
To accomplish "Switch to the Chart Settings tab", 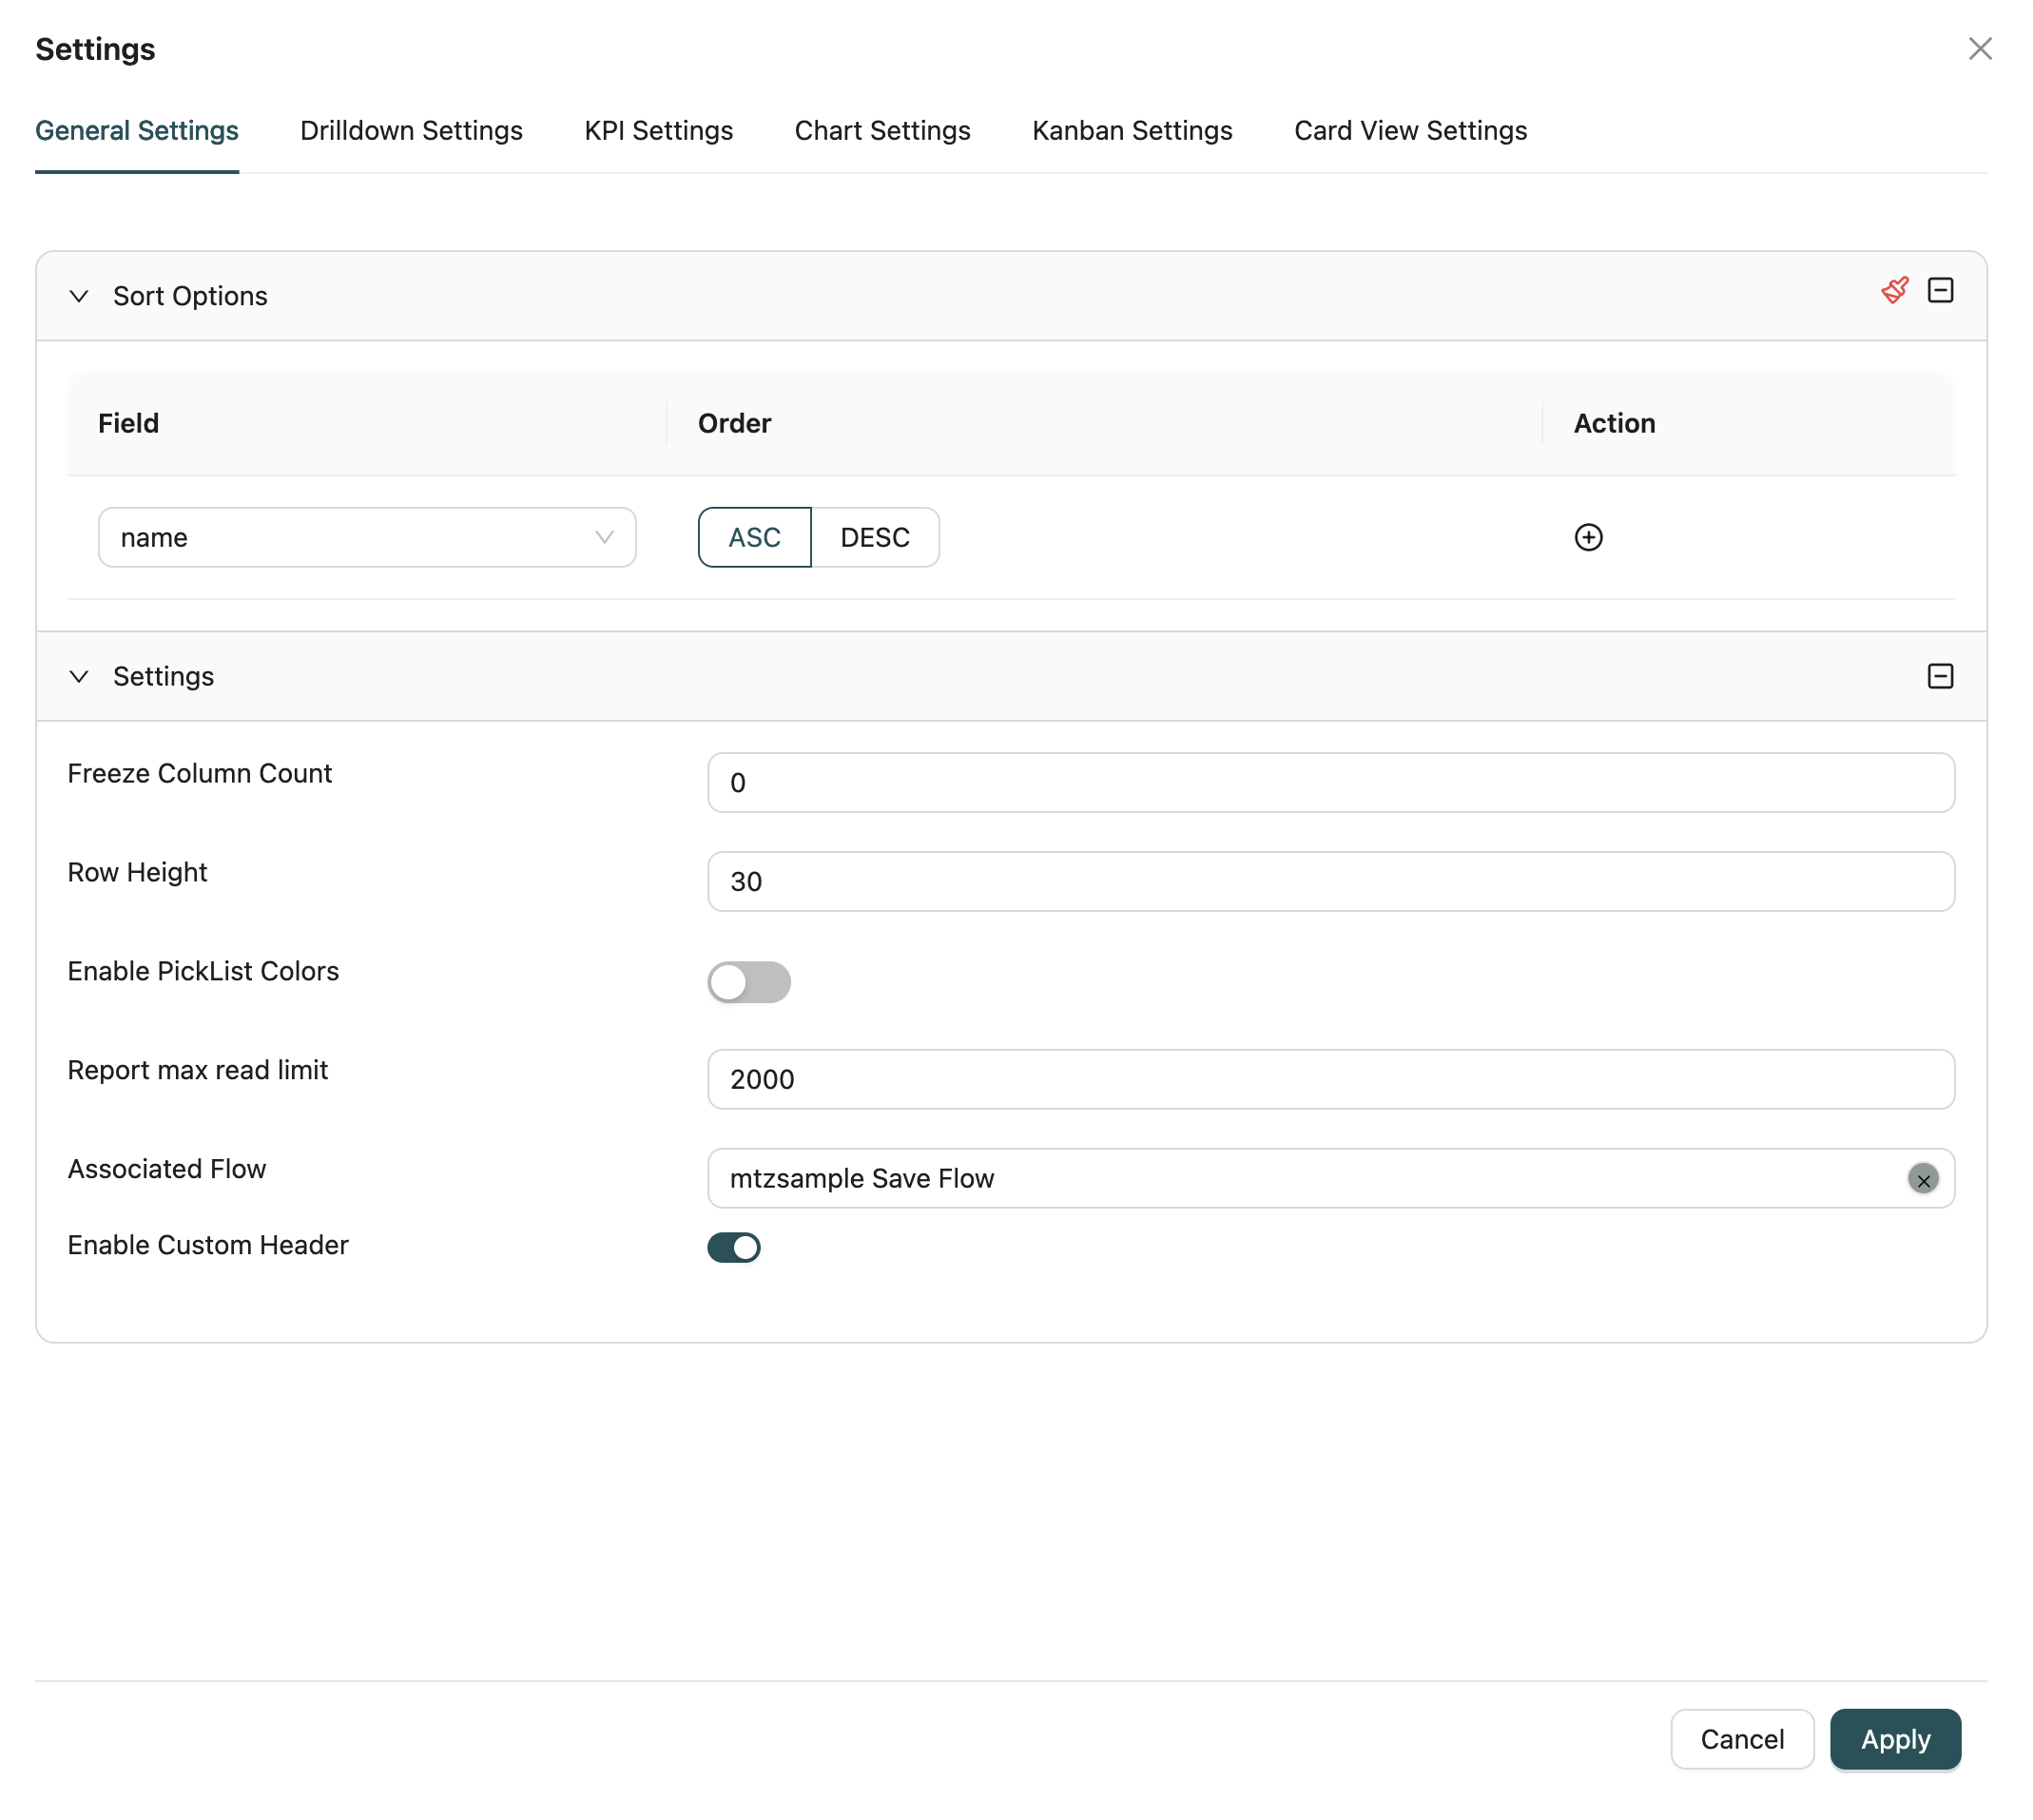I will click(882, 130).
